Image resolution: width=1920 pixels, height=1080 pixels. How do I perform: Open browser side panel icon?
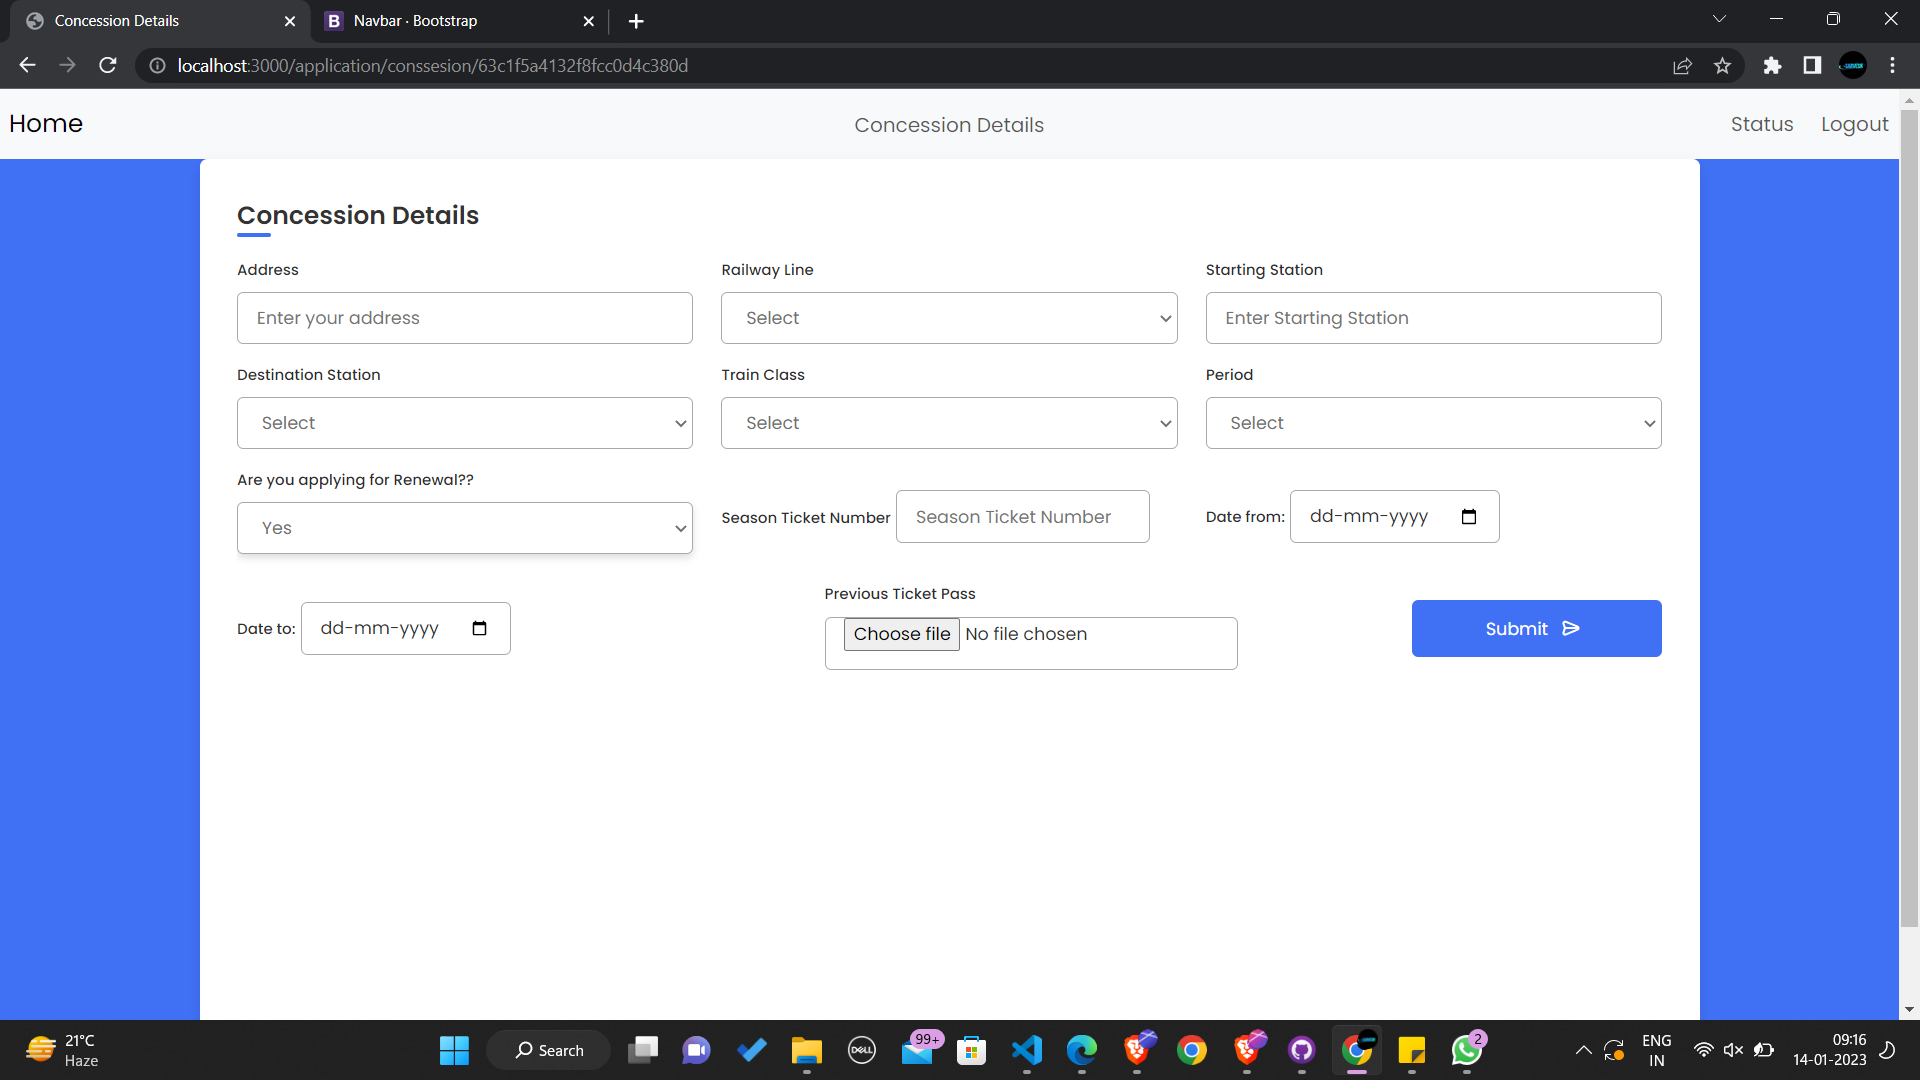[1812, 66]
